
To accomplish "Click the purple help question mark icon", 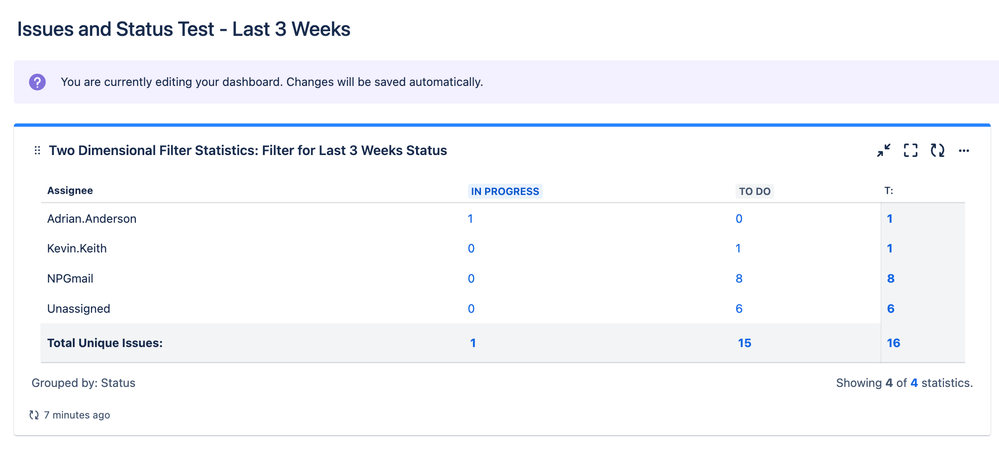I will click(x=37, y=82).
